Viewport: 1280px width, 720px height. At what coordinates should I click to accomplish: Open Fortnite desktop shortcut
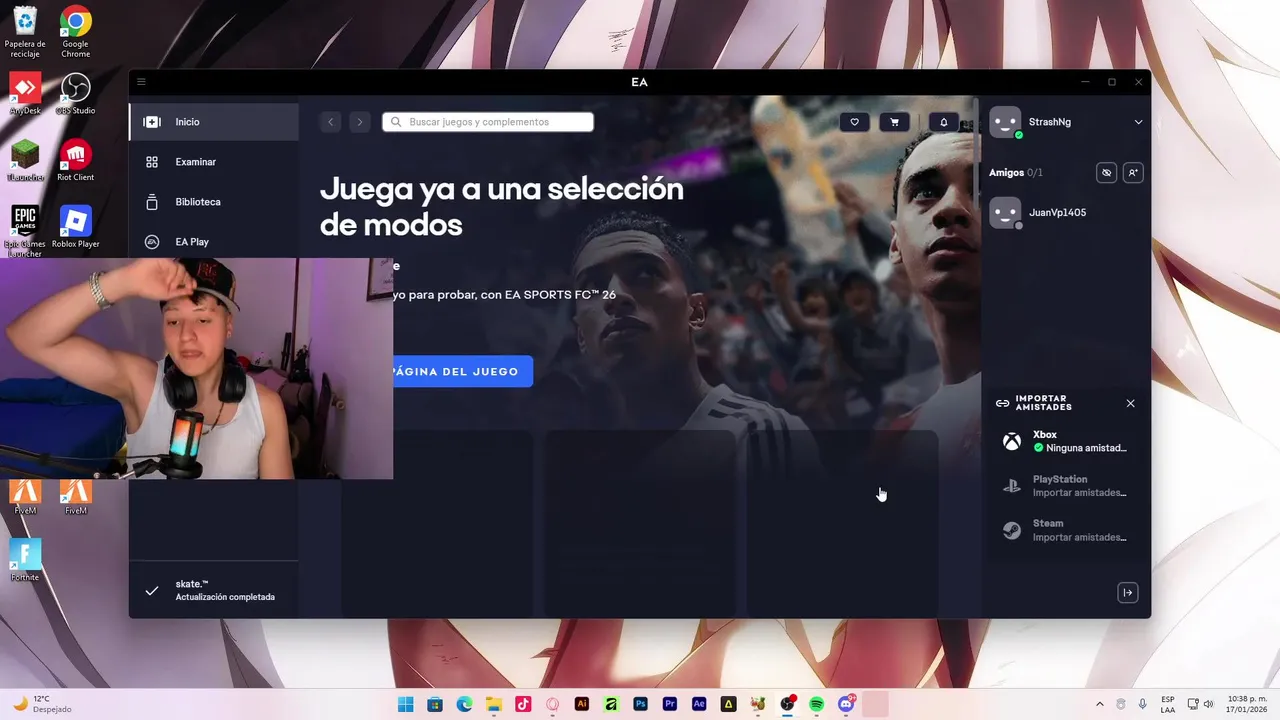point(25,560)
